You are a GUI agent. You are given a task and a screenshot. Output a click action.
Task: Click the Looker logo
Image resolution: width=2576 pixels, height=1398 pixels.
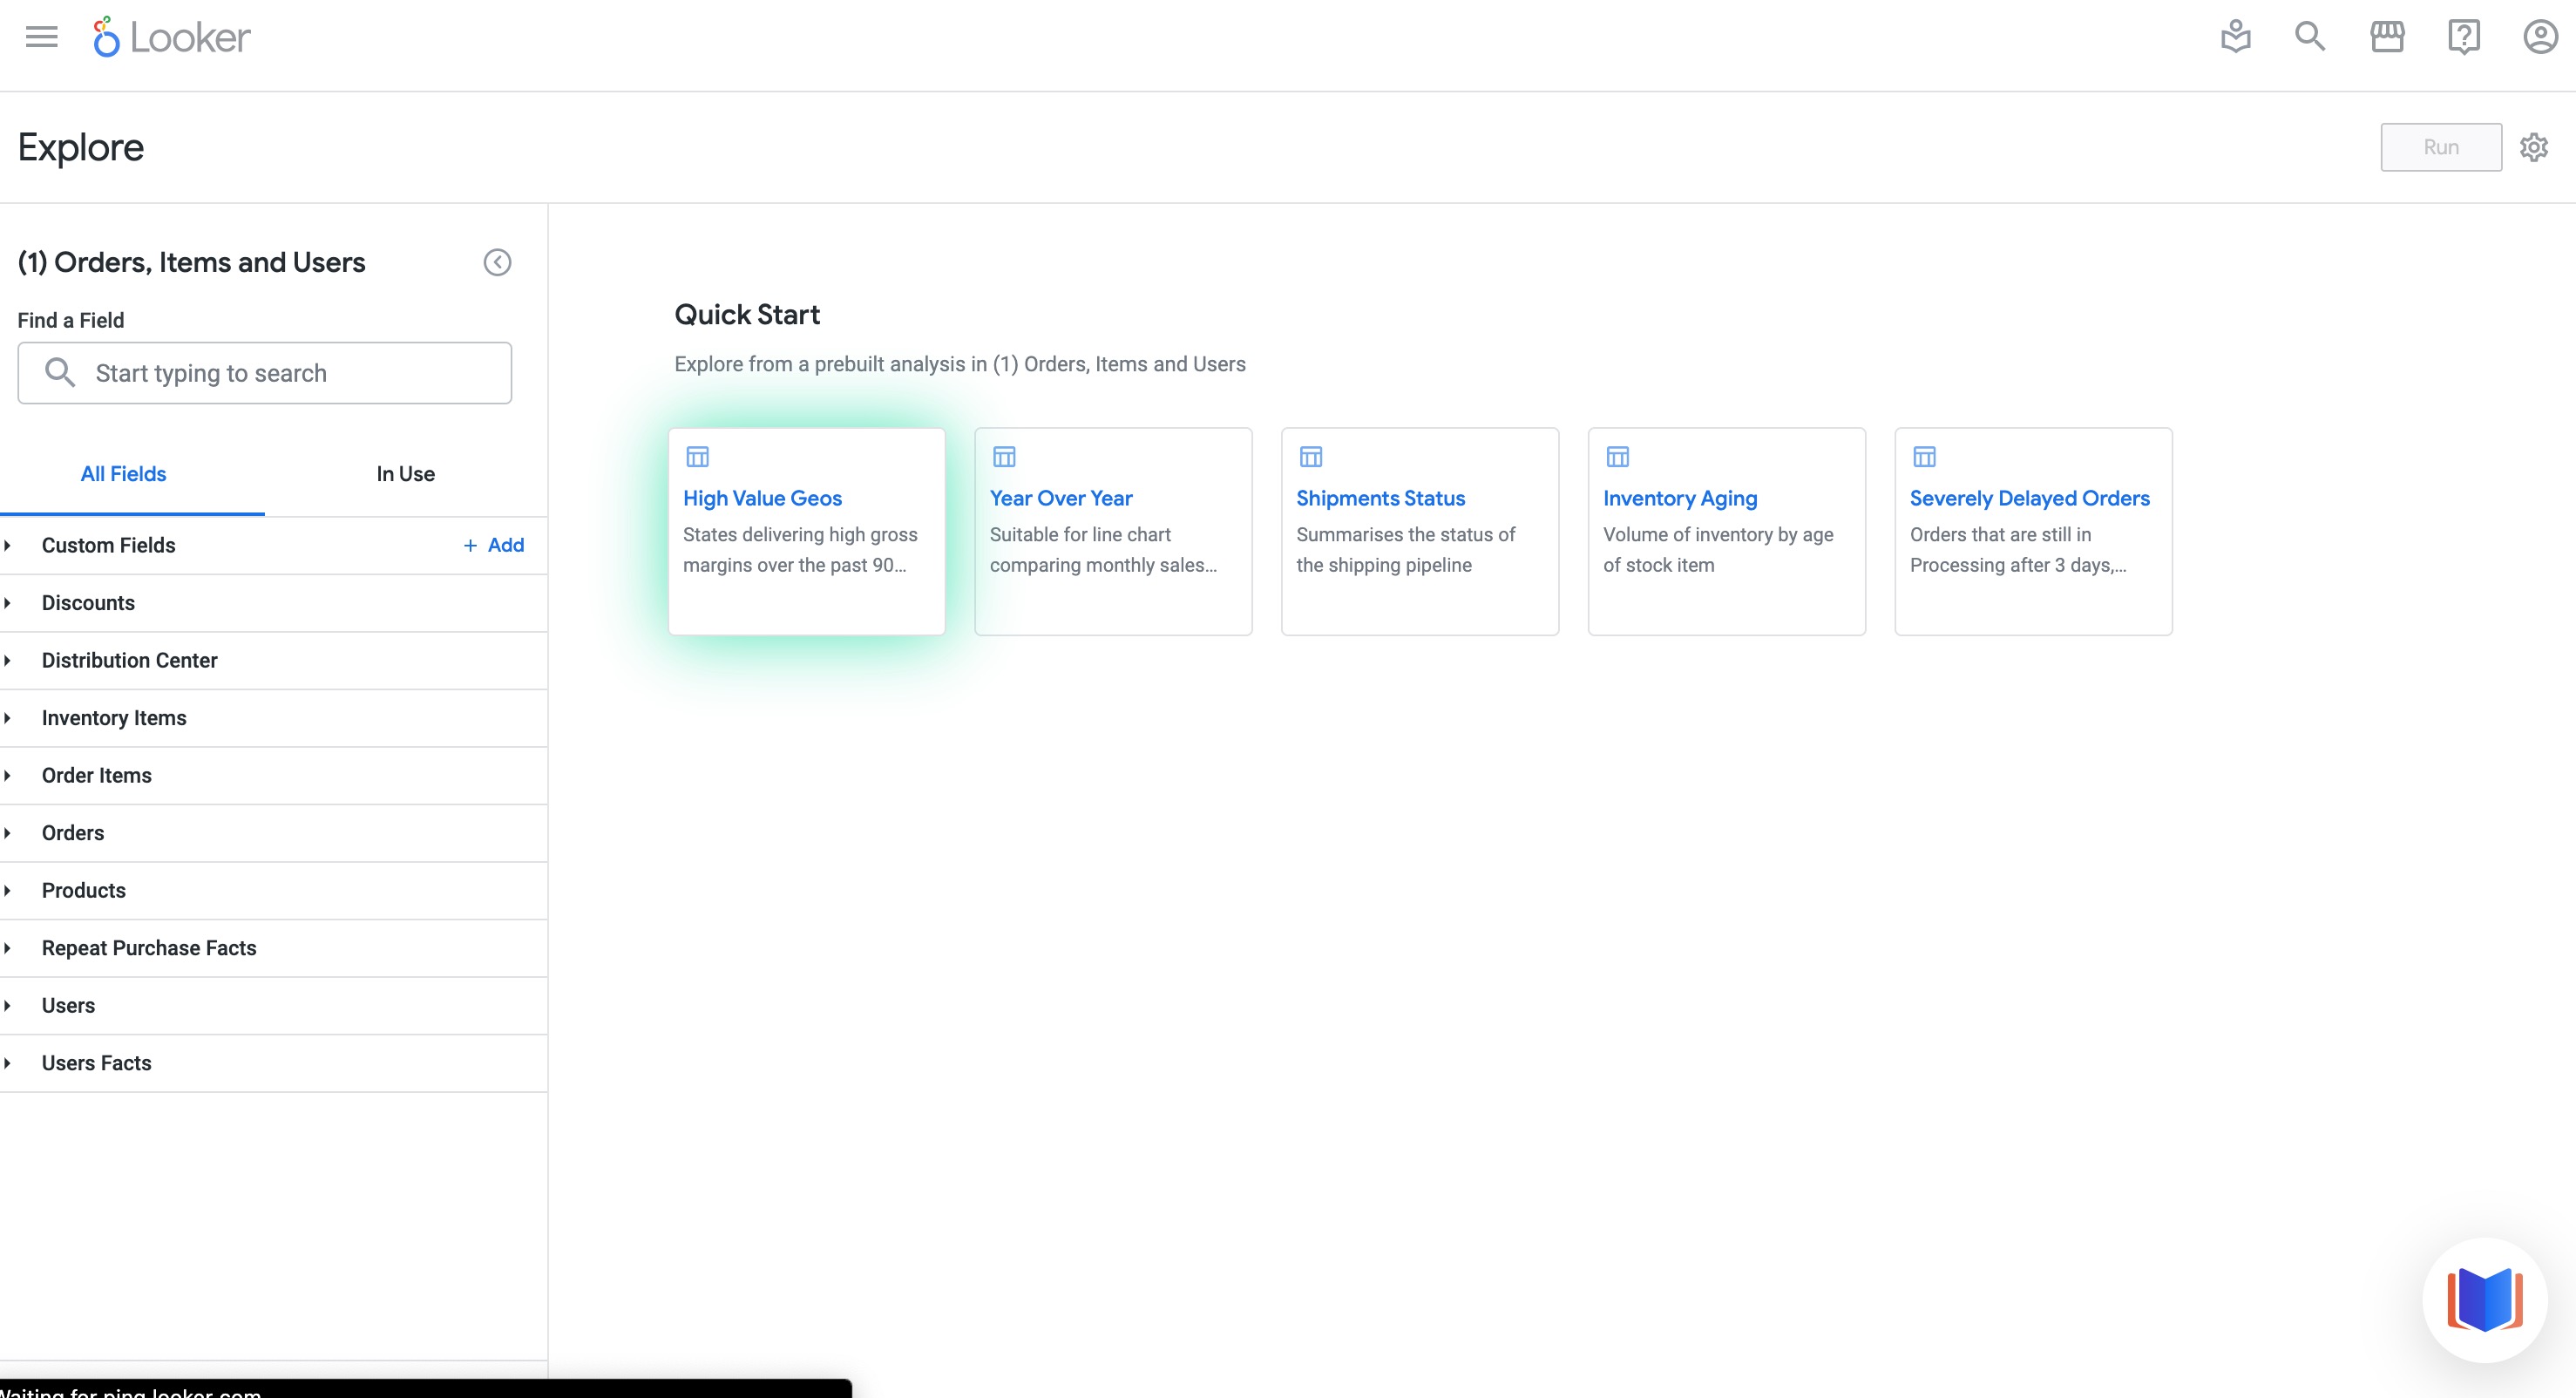pos(171,37)
